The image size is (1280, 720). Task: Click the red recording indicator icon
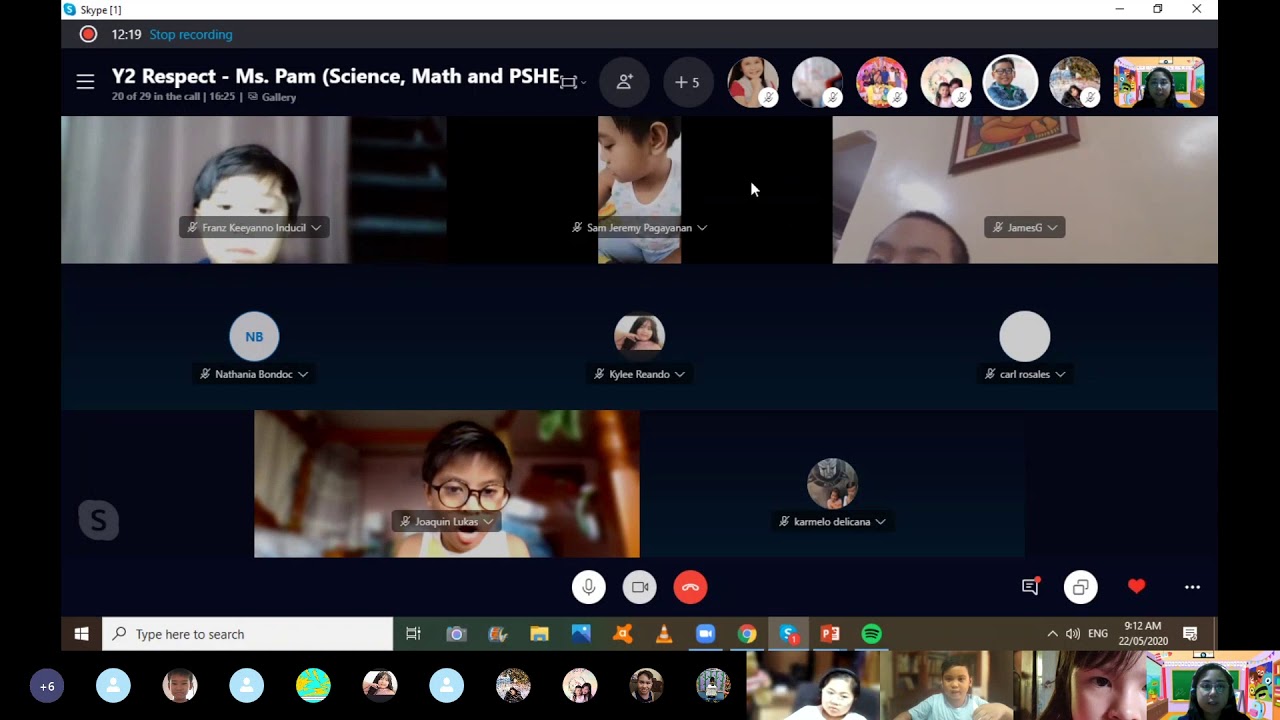click(88, 34)
